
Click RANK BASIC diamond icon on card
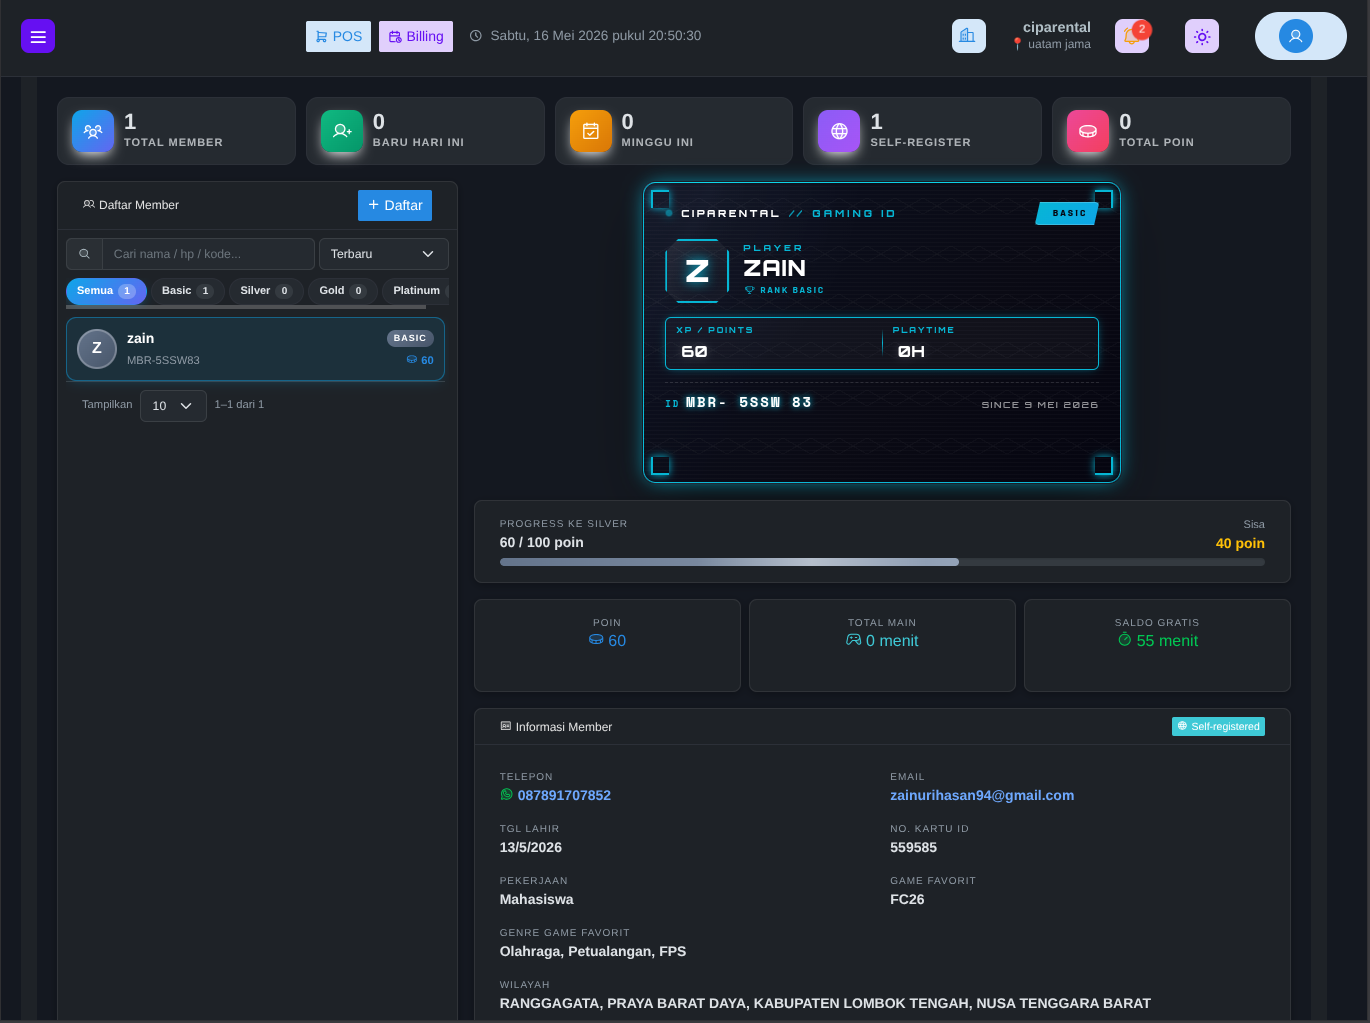[x=749, y=290]
